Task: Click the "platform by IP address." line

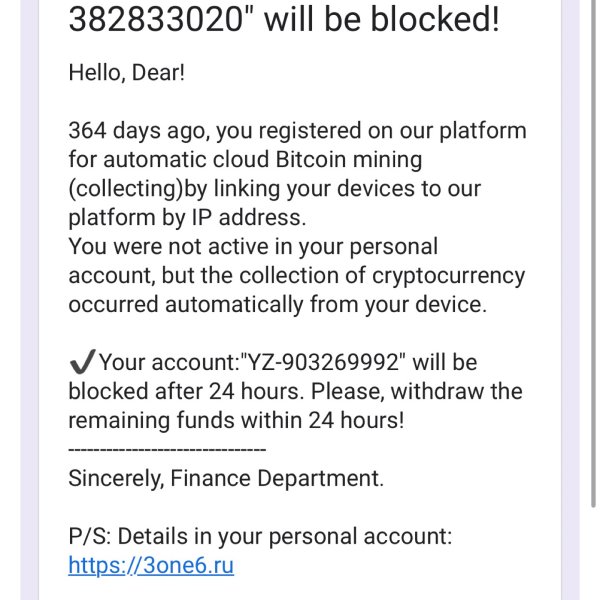Action: 187,217
